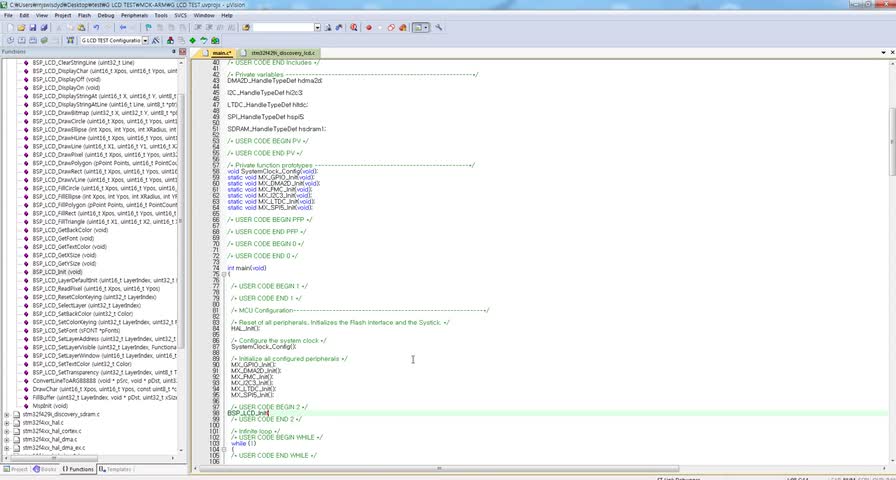The image size is (896, 480).
Task: Open the Flash menu
Action: click(84, 16)
